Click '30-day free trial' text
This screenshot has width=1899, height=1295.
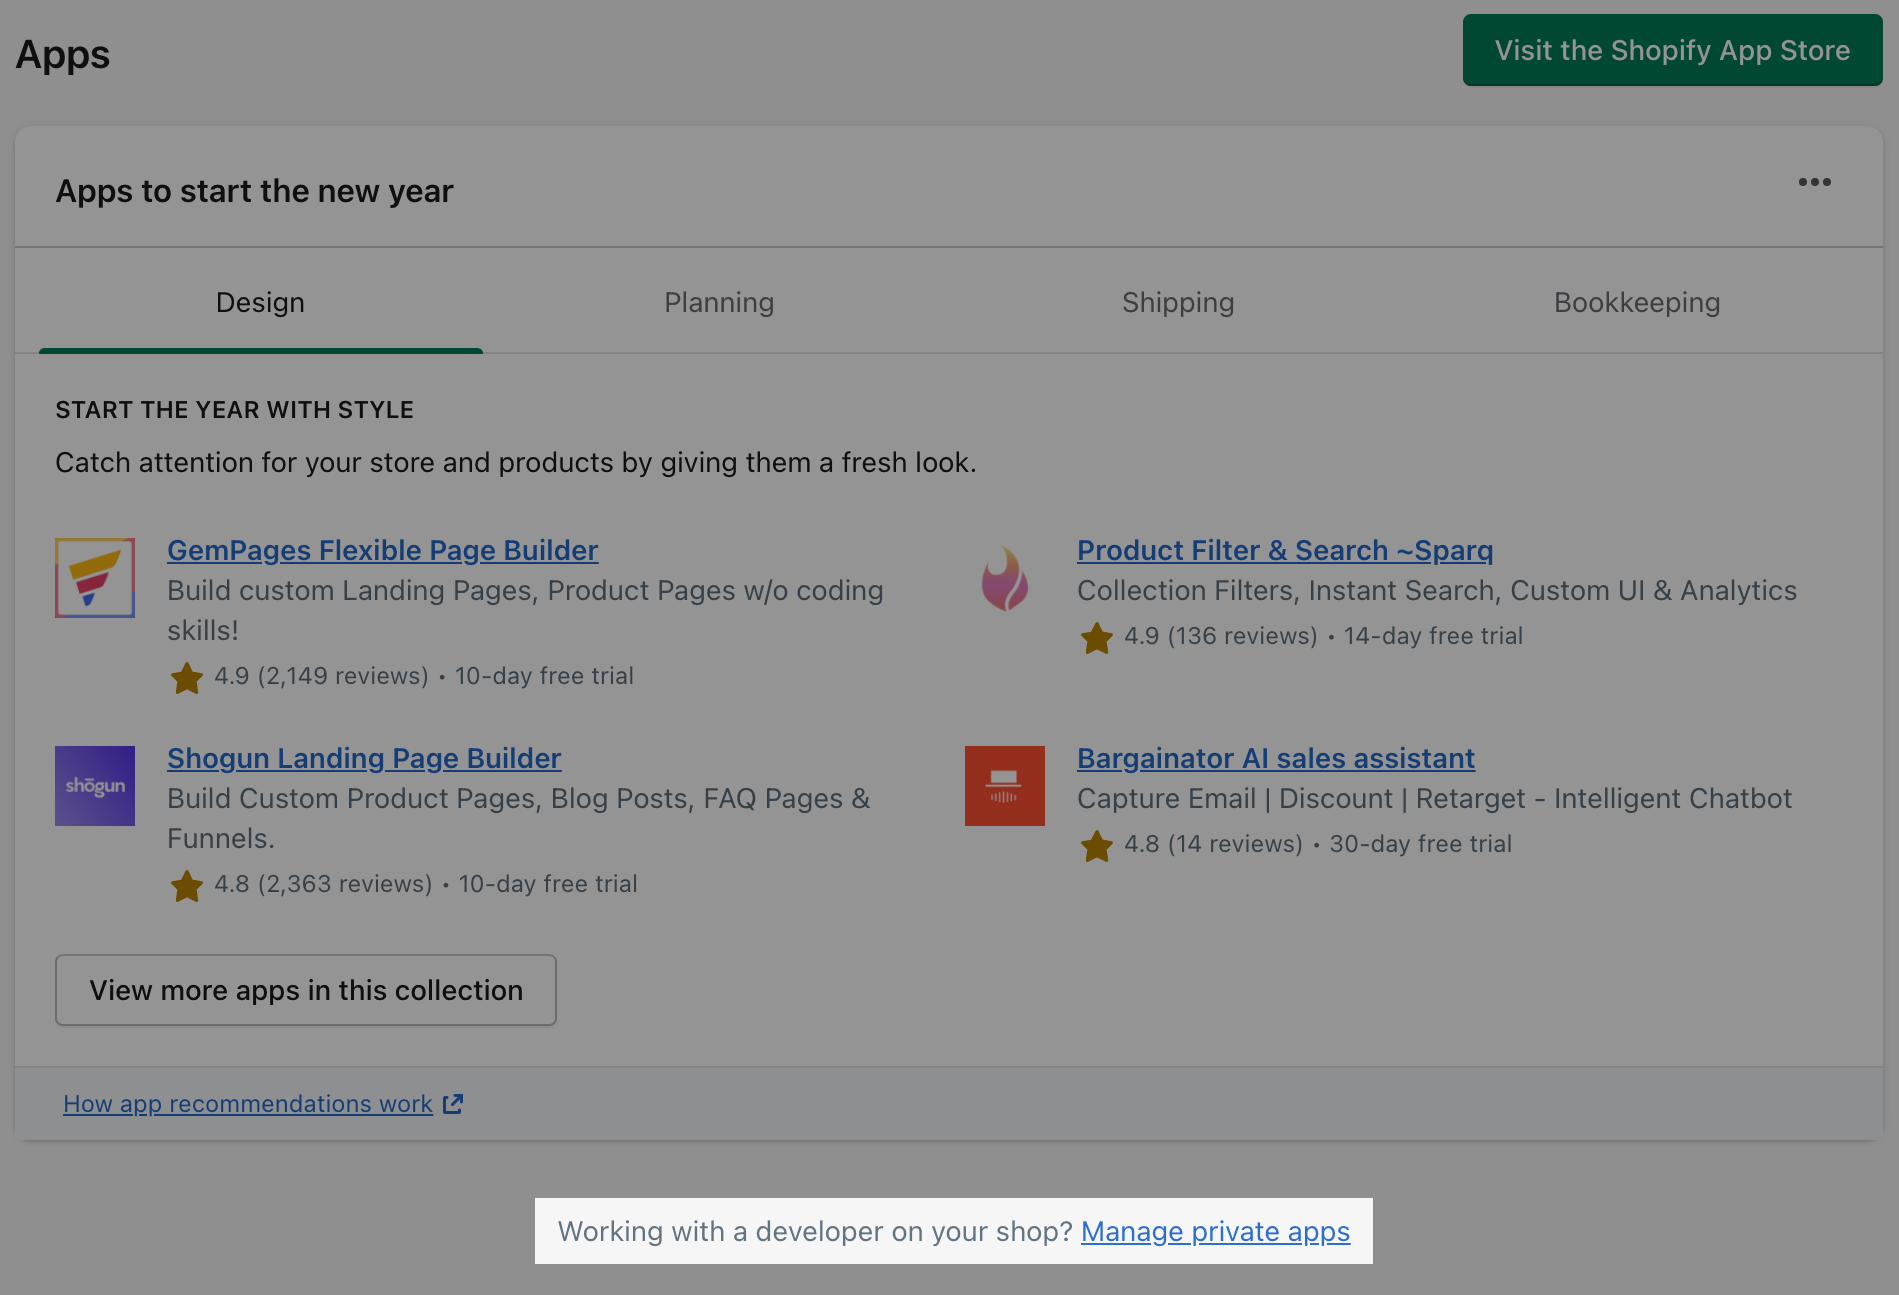(x=1421, y=844)
